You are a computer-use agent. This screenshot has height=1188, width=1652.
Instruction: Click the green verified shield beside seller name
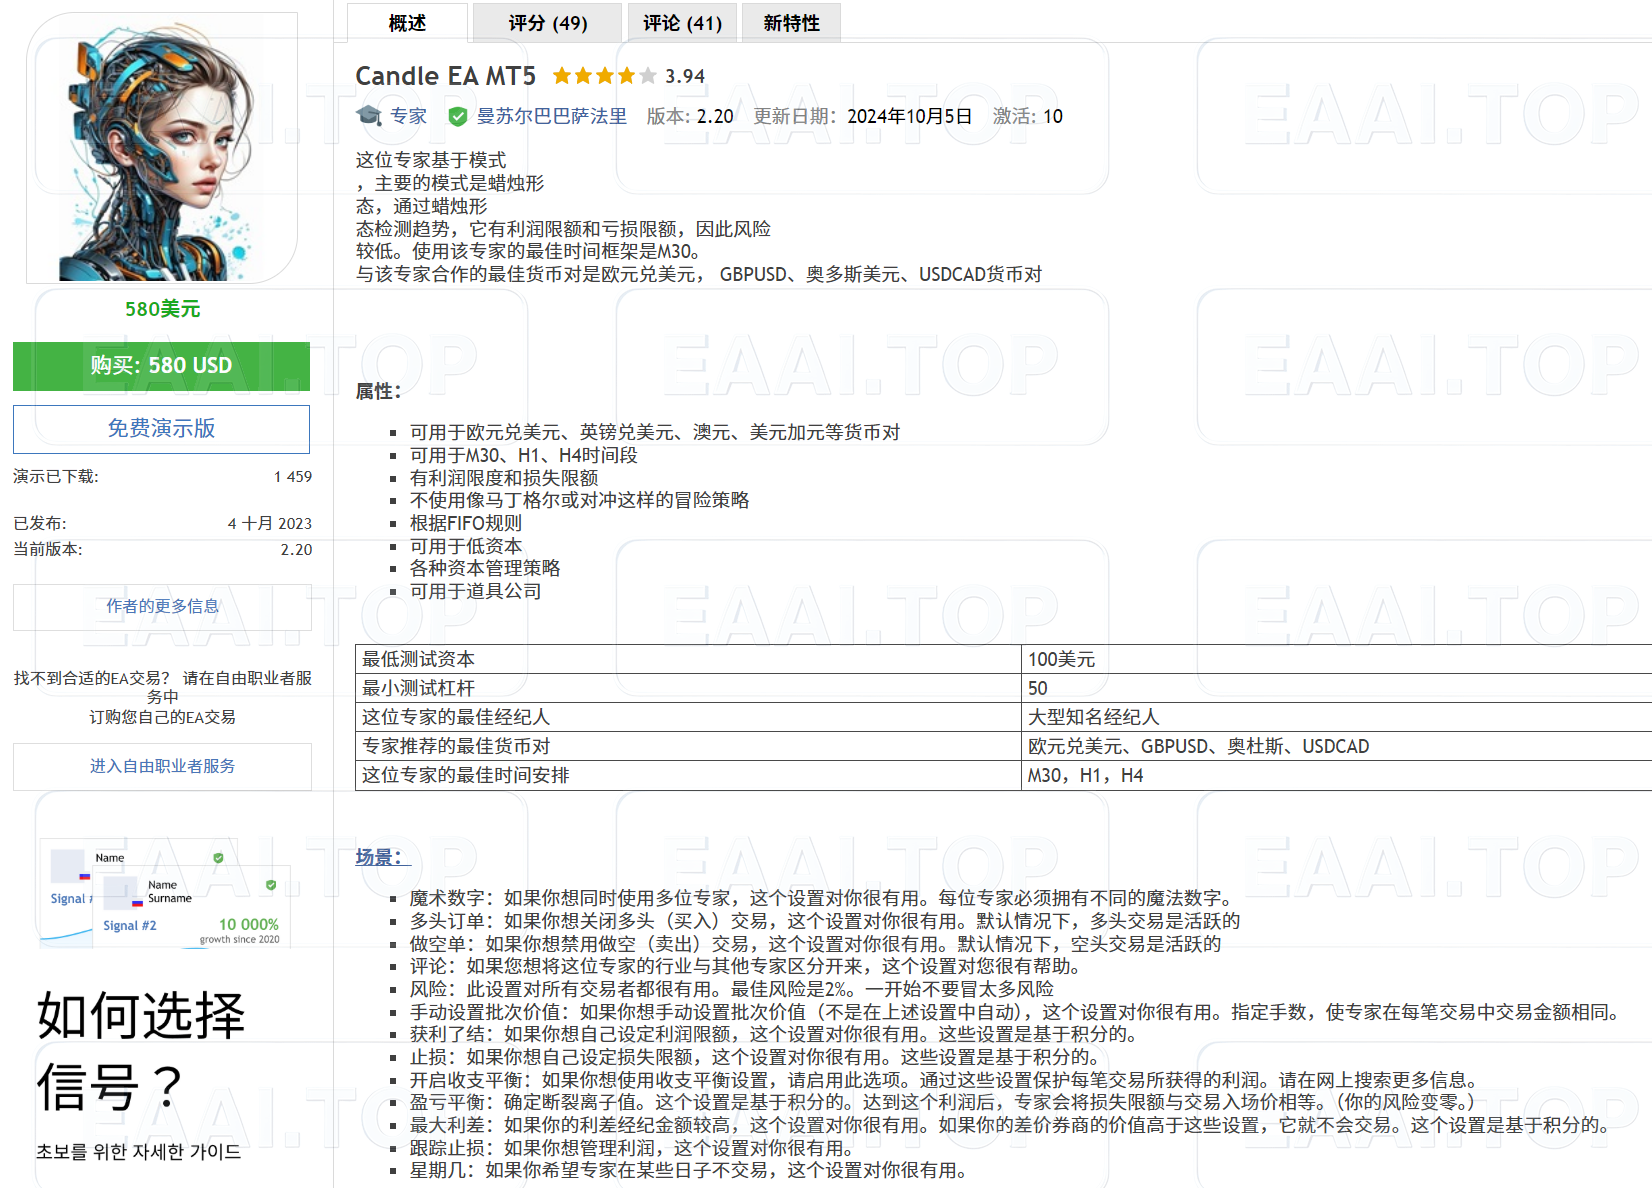point(458,116)
